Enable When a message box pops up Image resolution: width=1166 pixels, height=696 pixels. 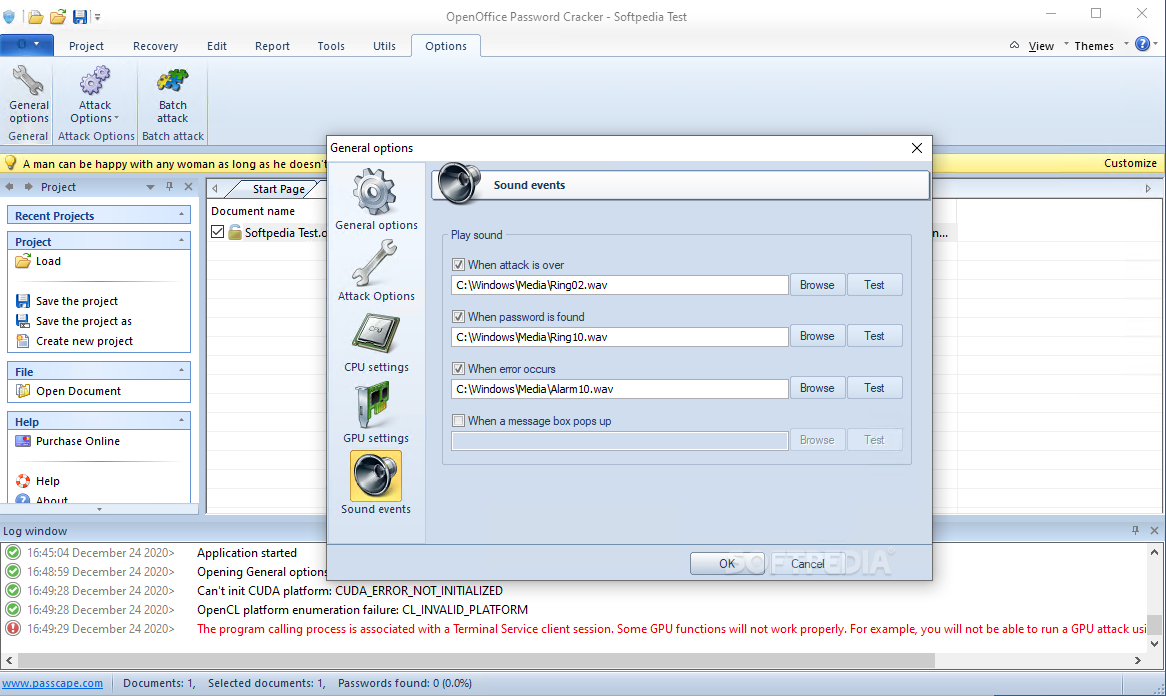click(458, 421)
